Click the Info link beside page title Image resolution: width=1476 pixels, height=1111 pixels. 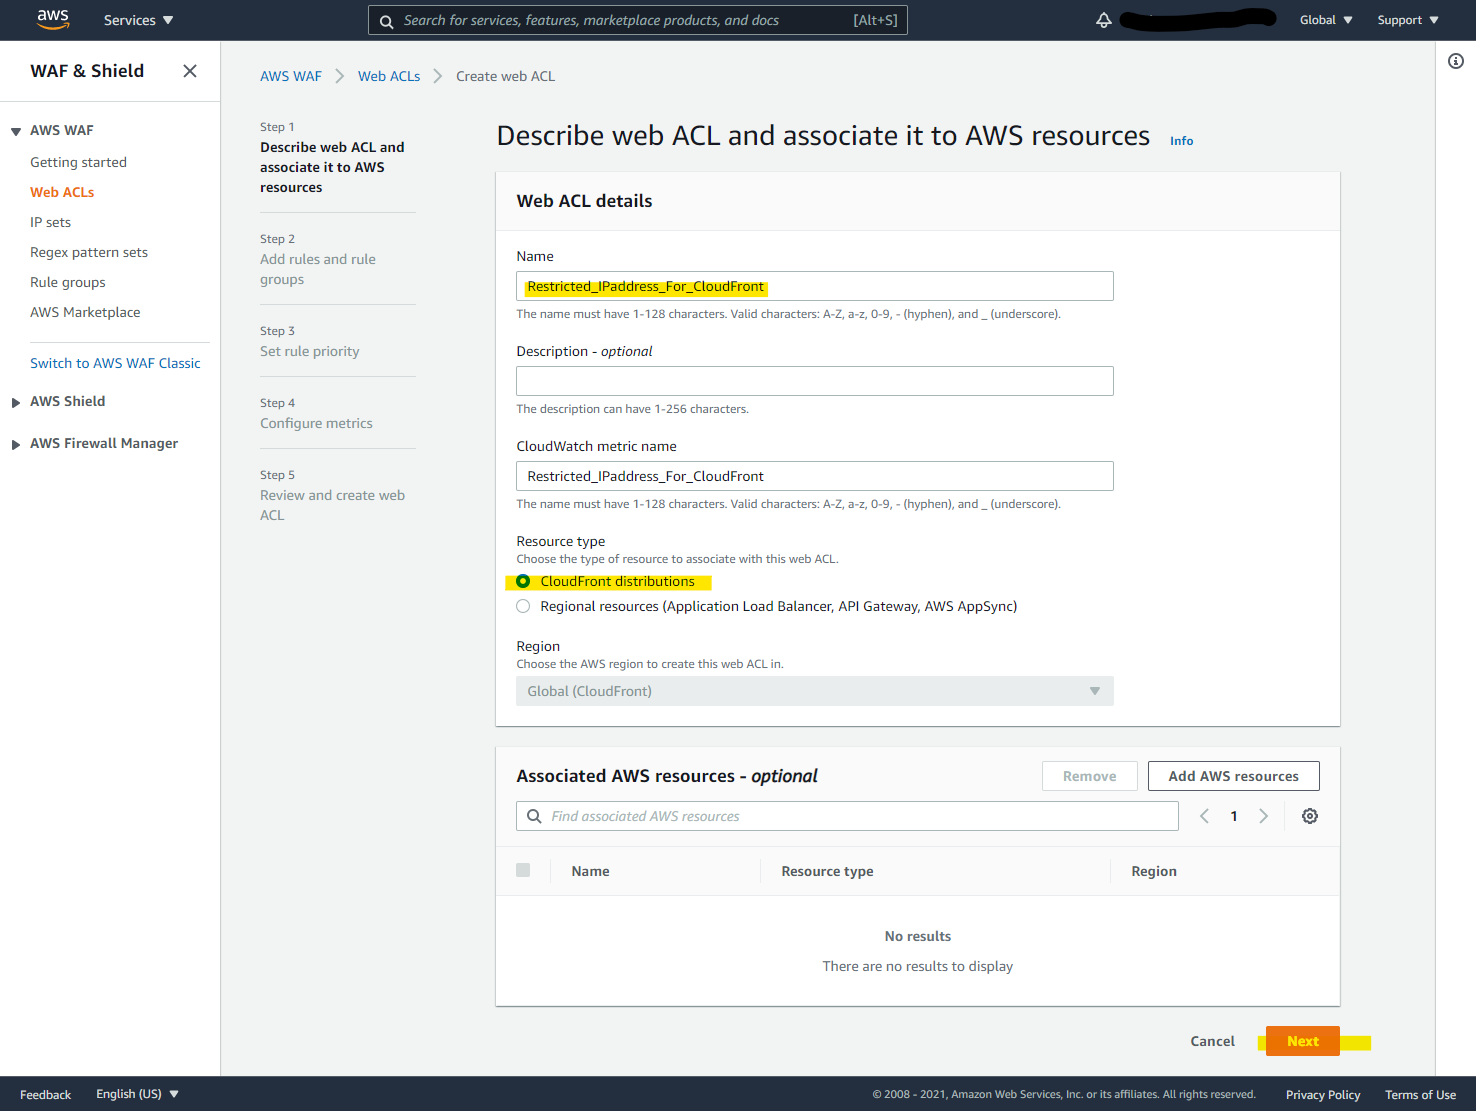pyautogui.click(x=1181, y=141)
